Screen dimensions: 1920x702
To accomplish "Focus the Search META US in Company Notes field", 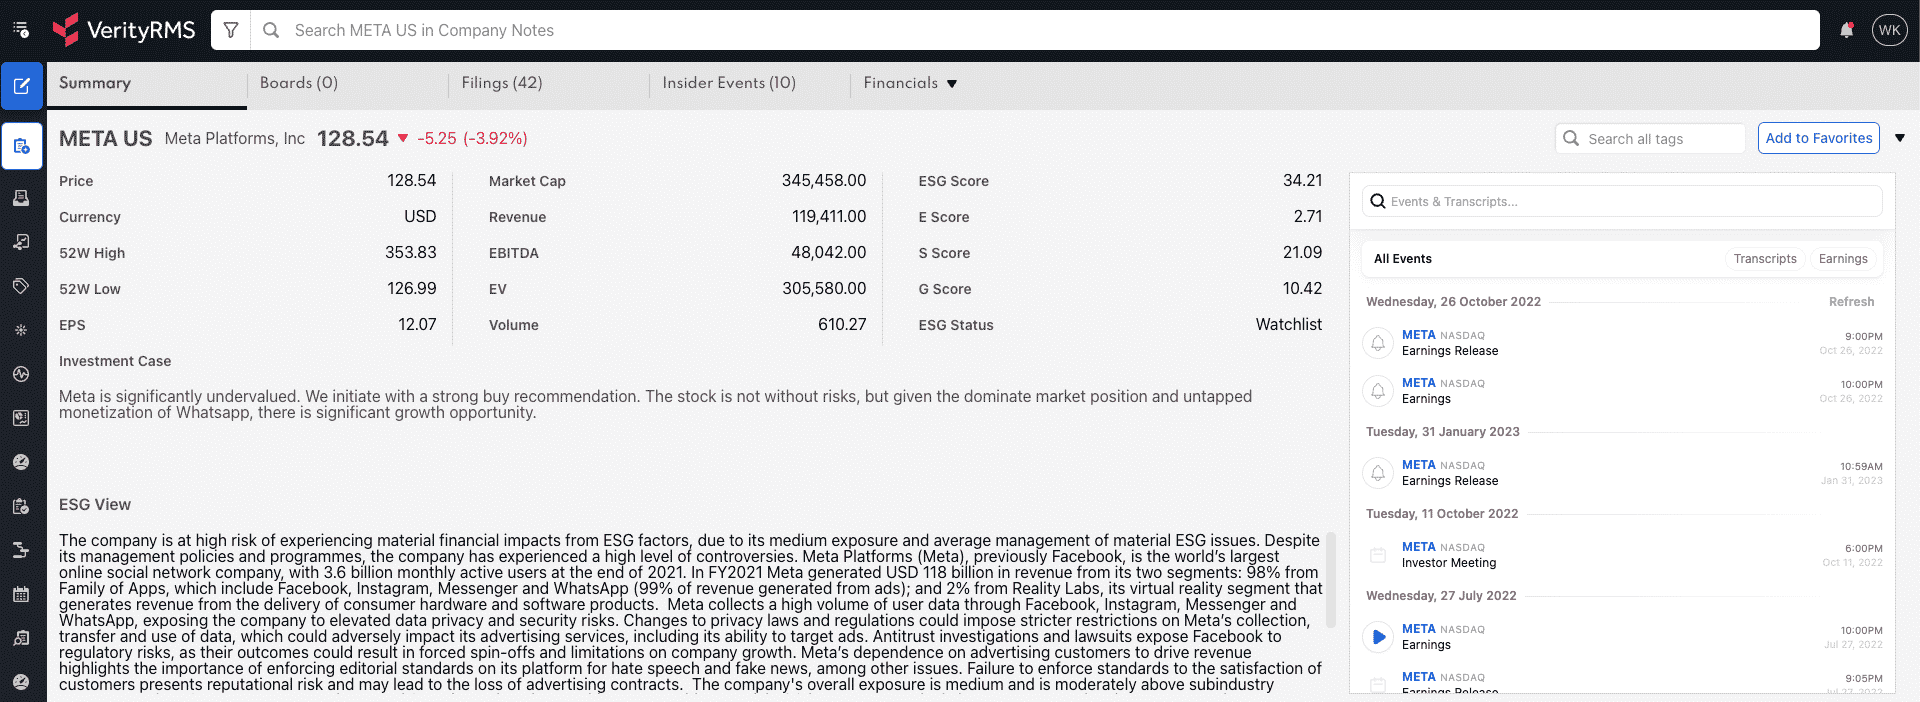I will pos(1035,30).
